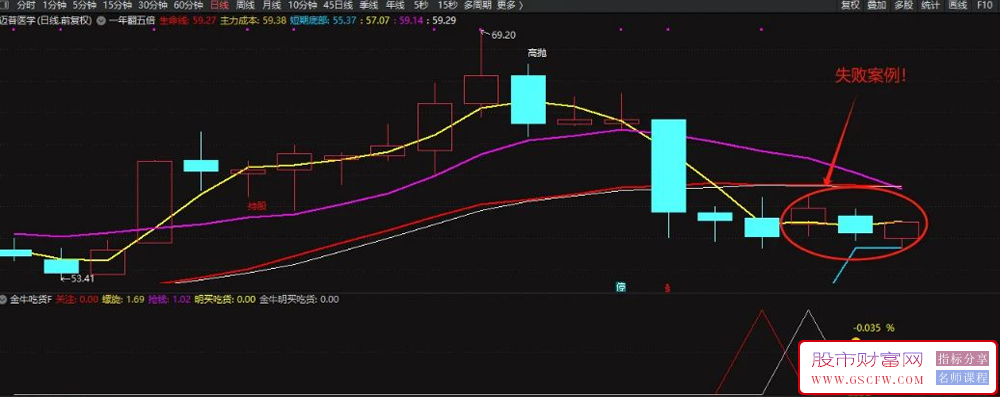Expand the 更多 timeframe options
1000x397 pixels.
tap(510, 5)
